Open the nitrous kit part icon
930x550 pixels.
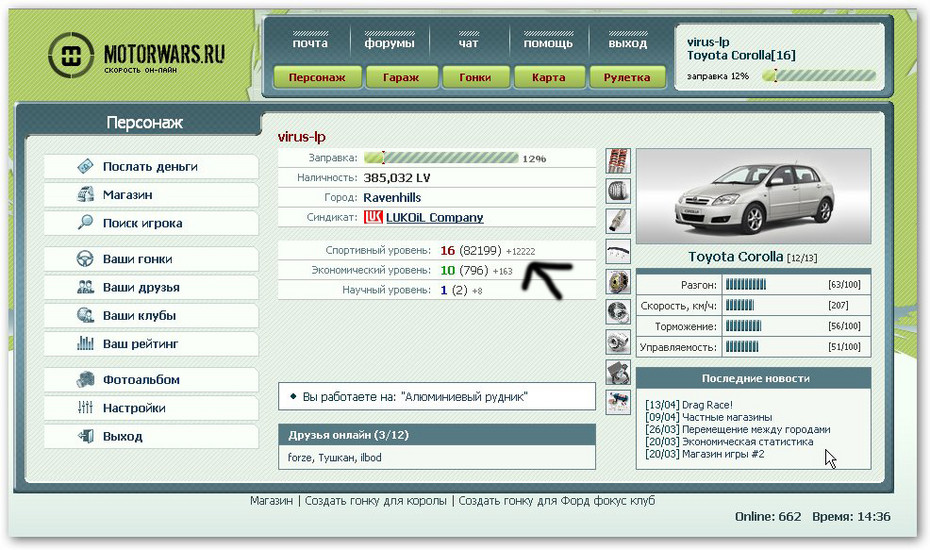click(617, 403)
